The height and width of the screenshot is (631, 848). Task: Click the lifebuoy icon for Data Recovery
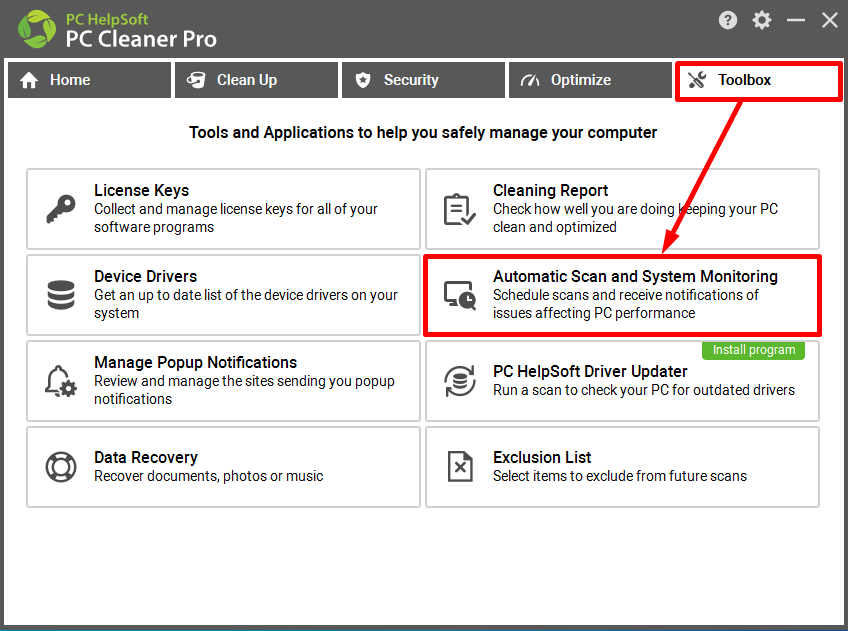61,467
